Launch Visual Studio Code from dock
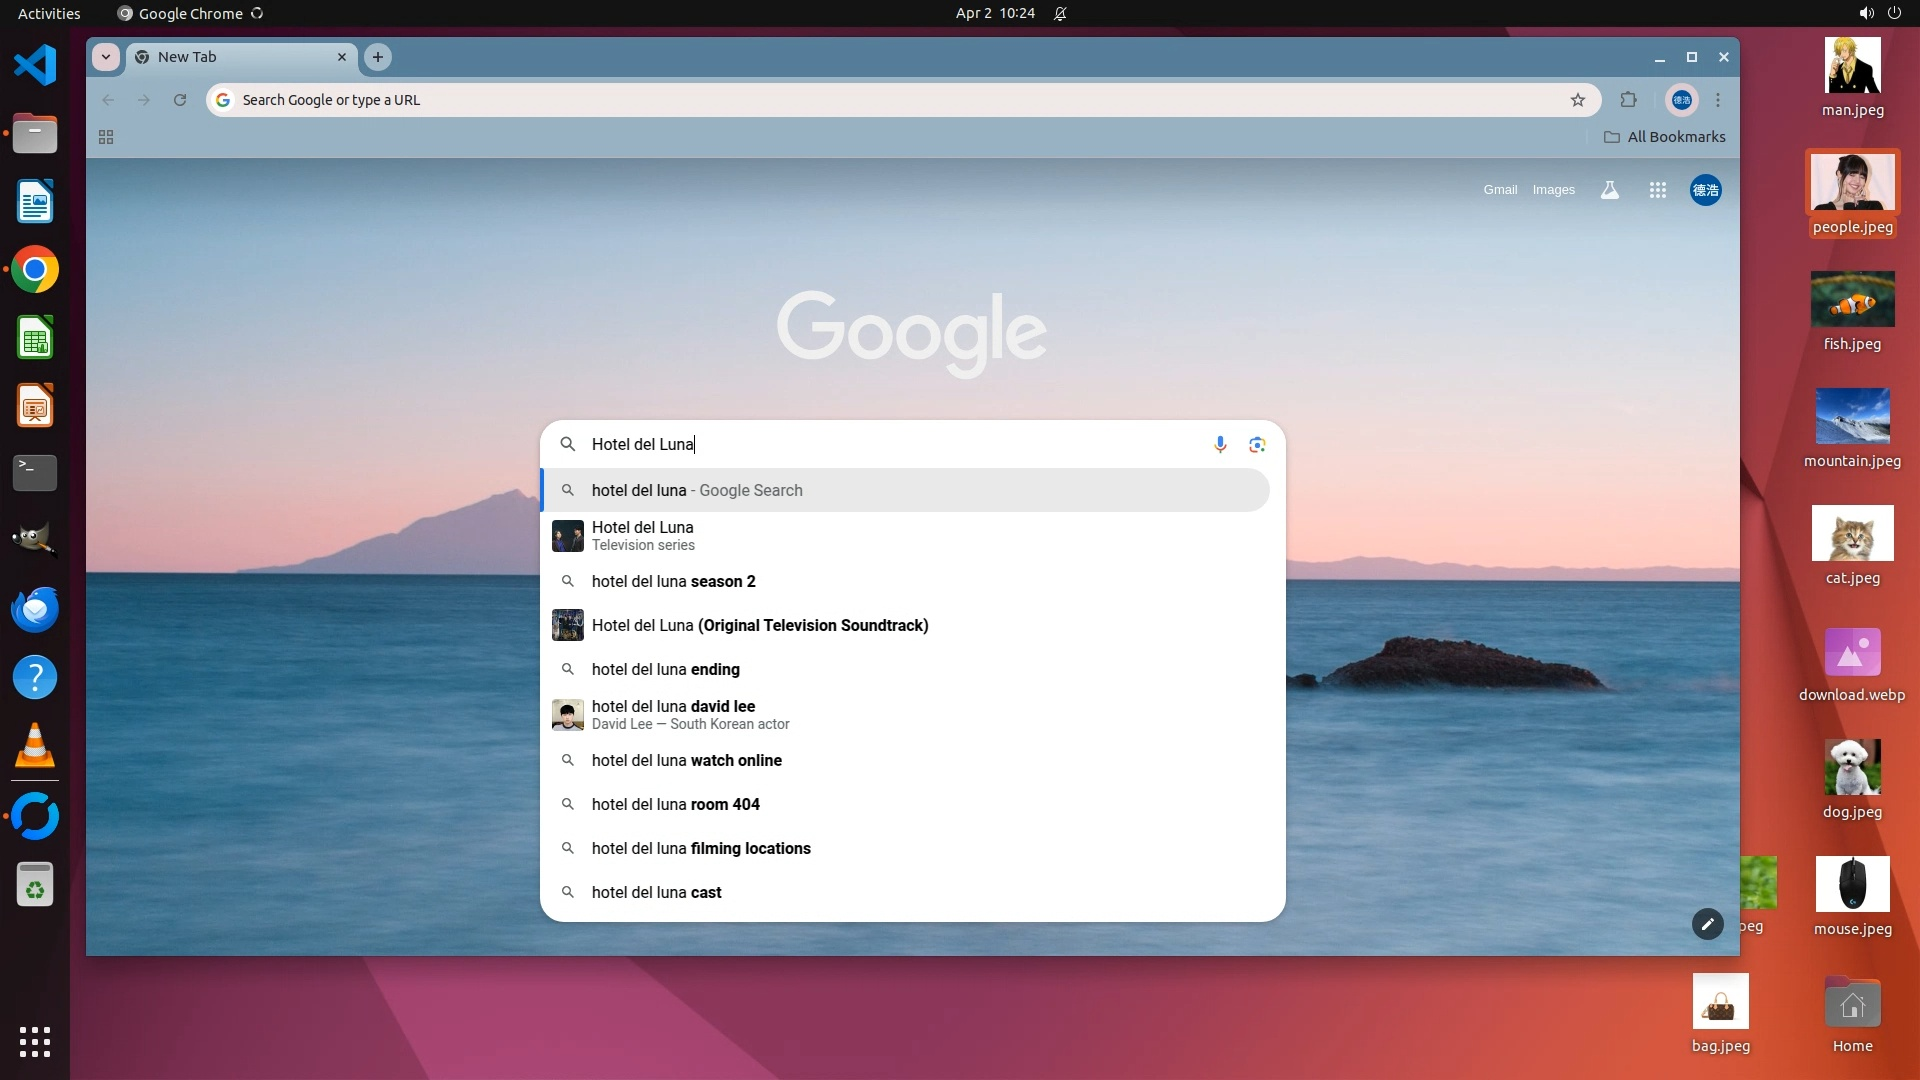The width and height of the screenshot is (1920, 1080). coord(35,66)
